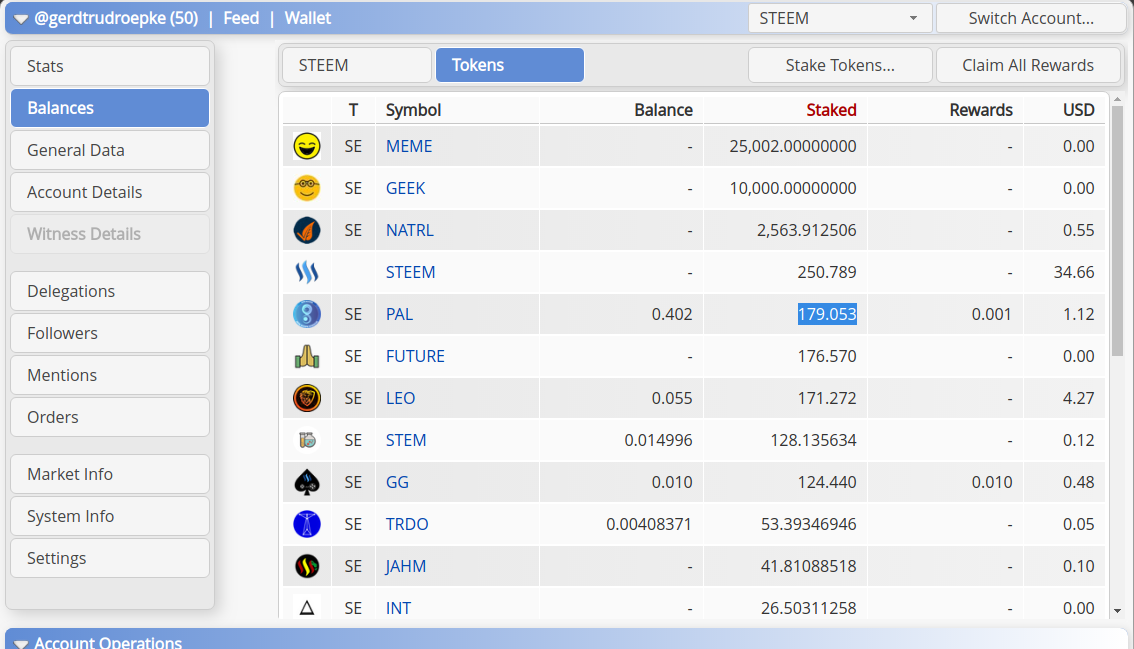
Task: Open the GG symbol link
Action: (x=397, y=482)
